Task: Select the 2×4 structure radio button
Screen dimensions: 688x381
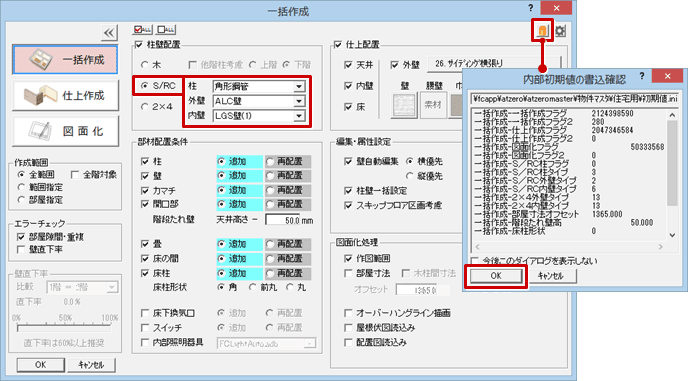Action: [x=144, y=107]
